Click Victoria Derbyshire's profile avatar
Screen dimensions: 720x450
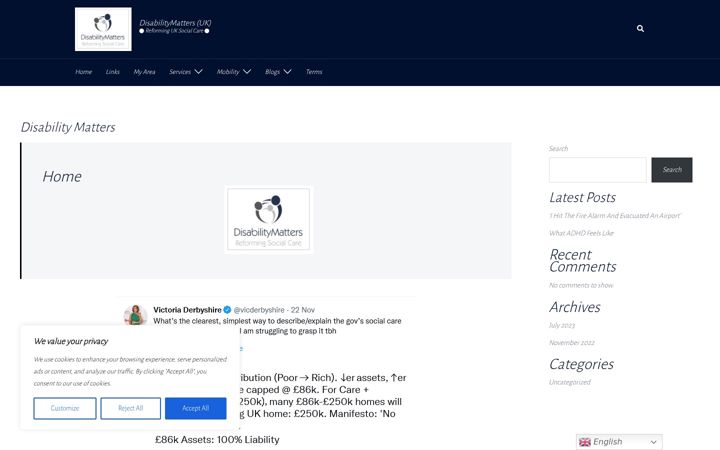135,315
